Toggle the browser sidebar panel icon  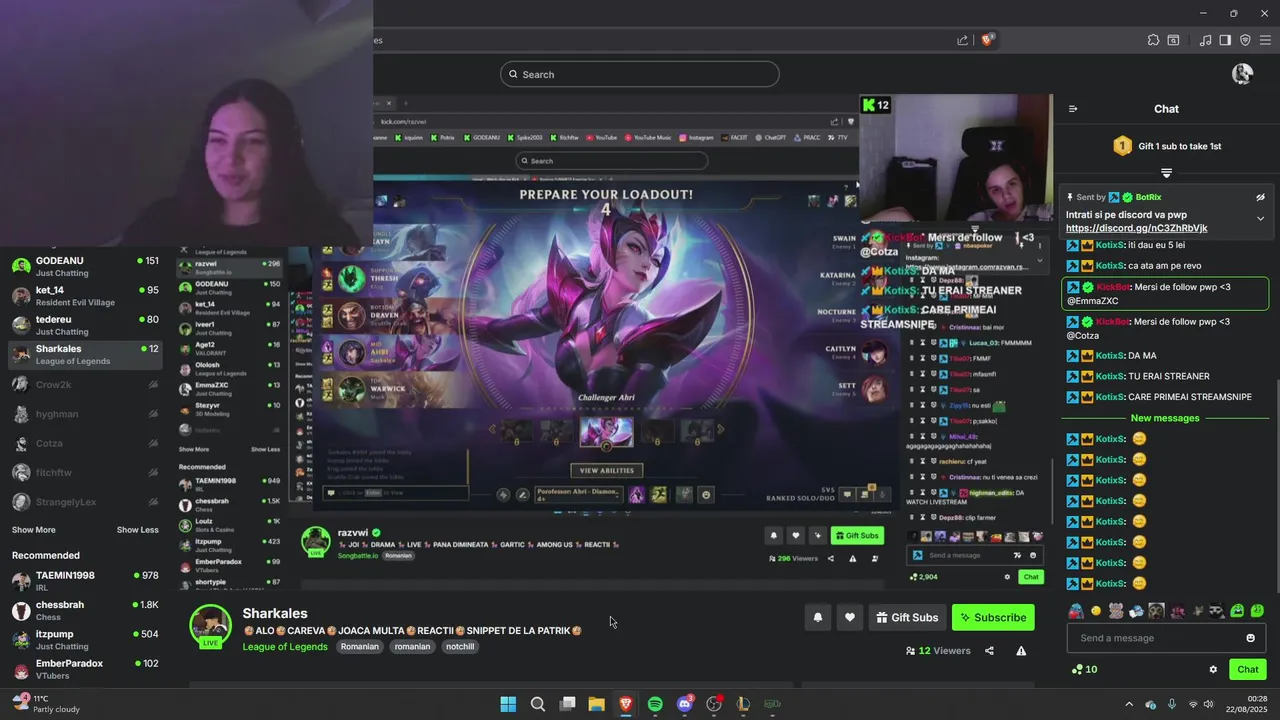pyautogui.click(x=1225, y=40)
